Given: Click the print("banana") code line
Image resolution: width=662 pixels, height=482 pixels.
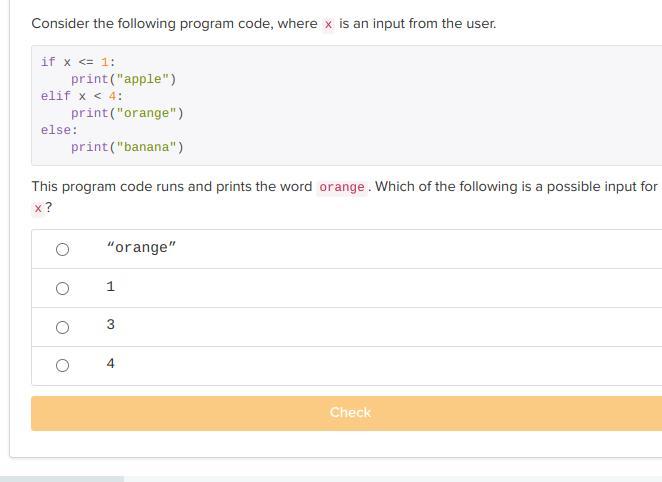Looking at the screenshot, I should pyautogui.click(x=127, y=147).
